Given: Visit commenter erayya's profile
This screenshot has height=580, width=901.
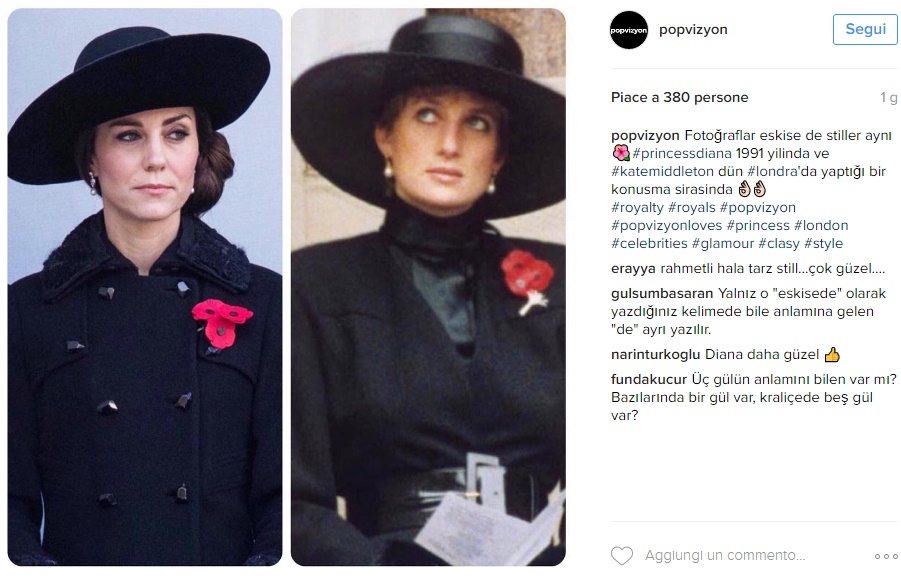Looking at the screenshot, I should point(633,268).
